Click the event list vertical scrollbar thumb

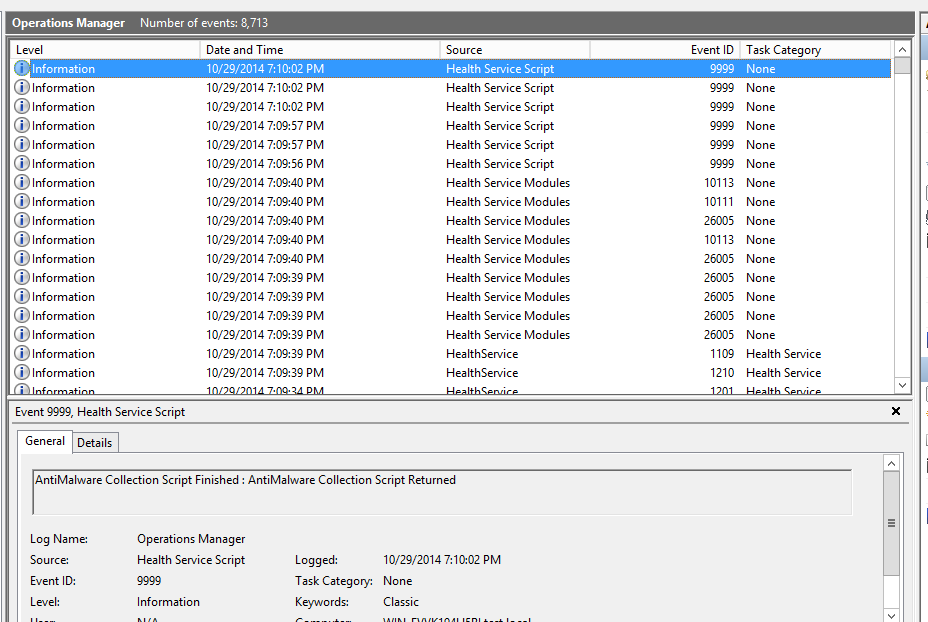[902, 66]
